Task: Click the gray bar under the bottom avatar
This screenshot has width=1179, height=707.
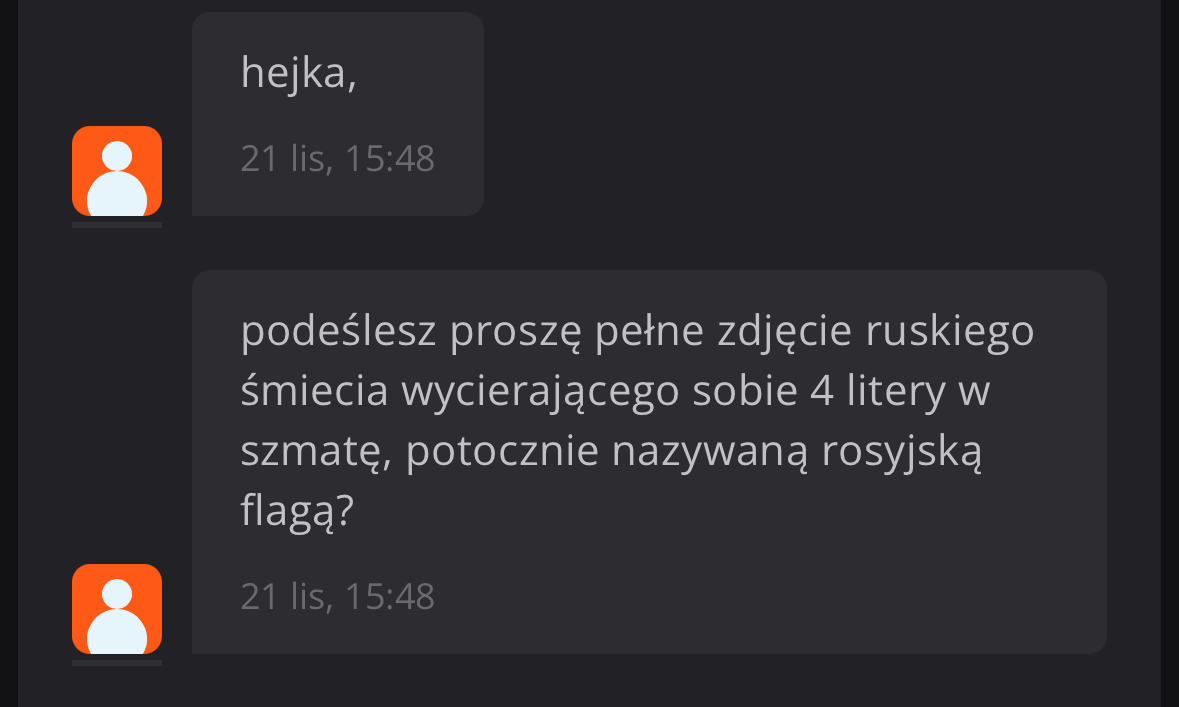Action: pos(117,663)
